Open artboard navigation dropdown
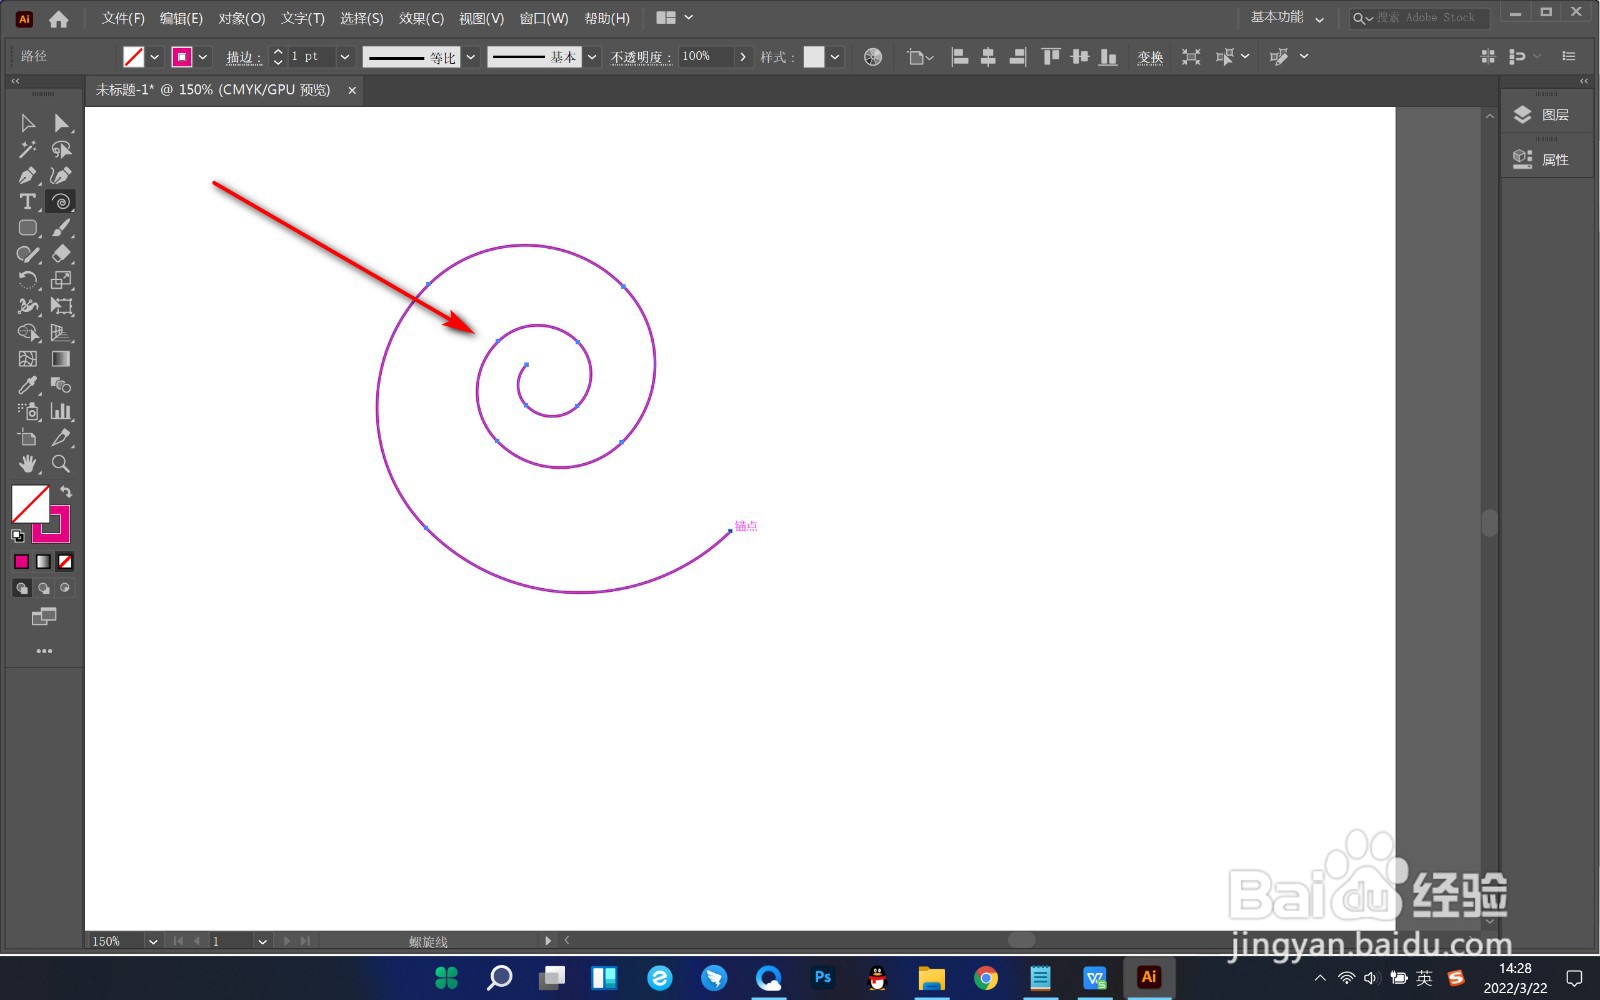This screenshot has height=1000, width=1600. point(262,941)
